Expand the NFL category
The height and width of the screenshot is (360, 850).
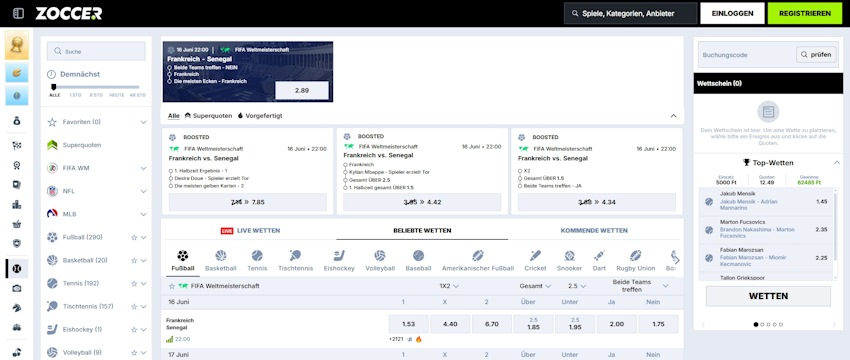(143, 191)
